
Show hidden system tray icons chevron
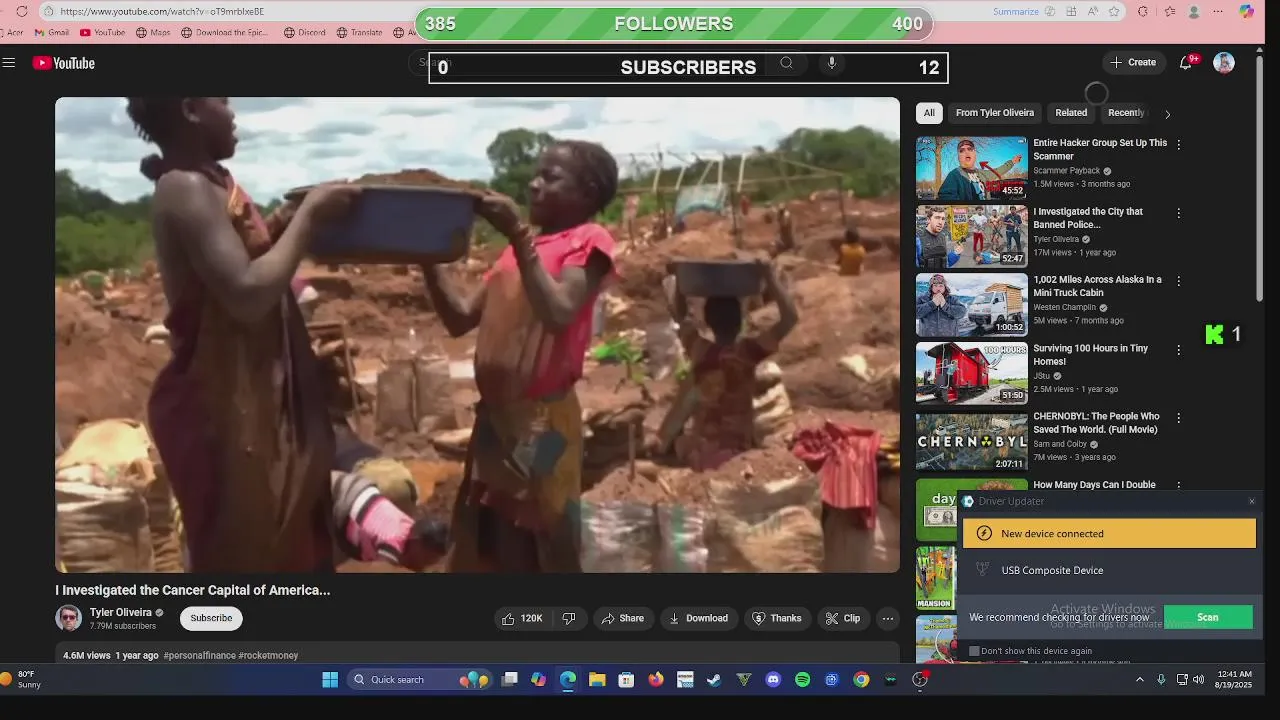[x=1139, y=680]
